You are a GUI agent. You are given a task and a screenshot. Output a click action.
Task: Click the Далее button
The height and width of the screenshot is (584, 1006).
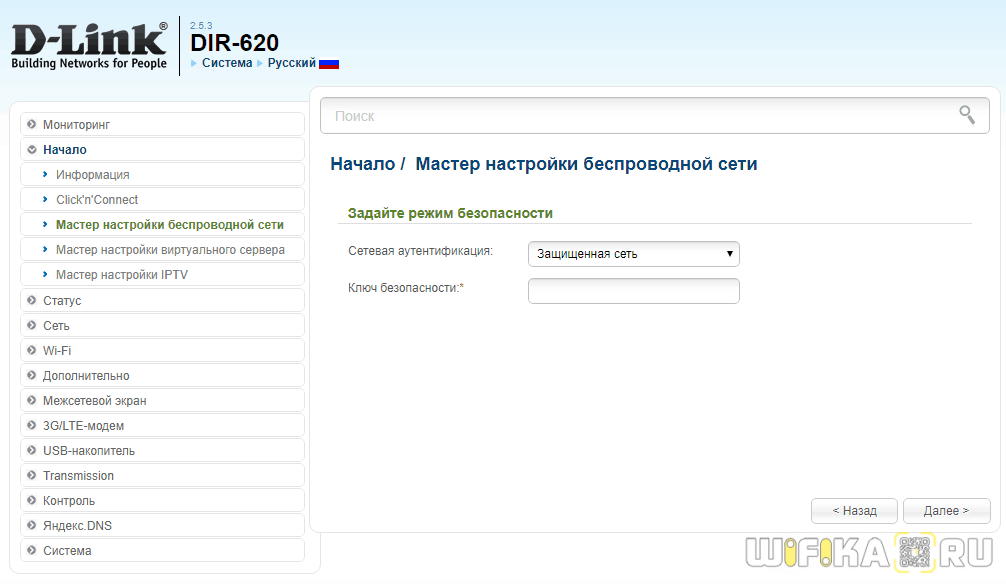(946, 511)
